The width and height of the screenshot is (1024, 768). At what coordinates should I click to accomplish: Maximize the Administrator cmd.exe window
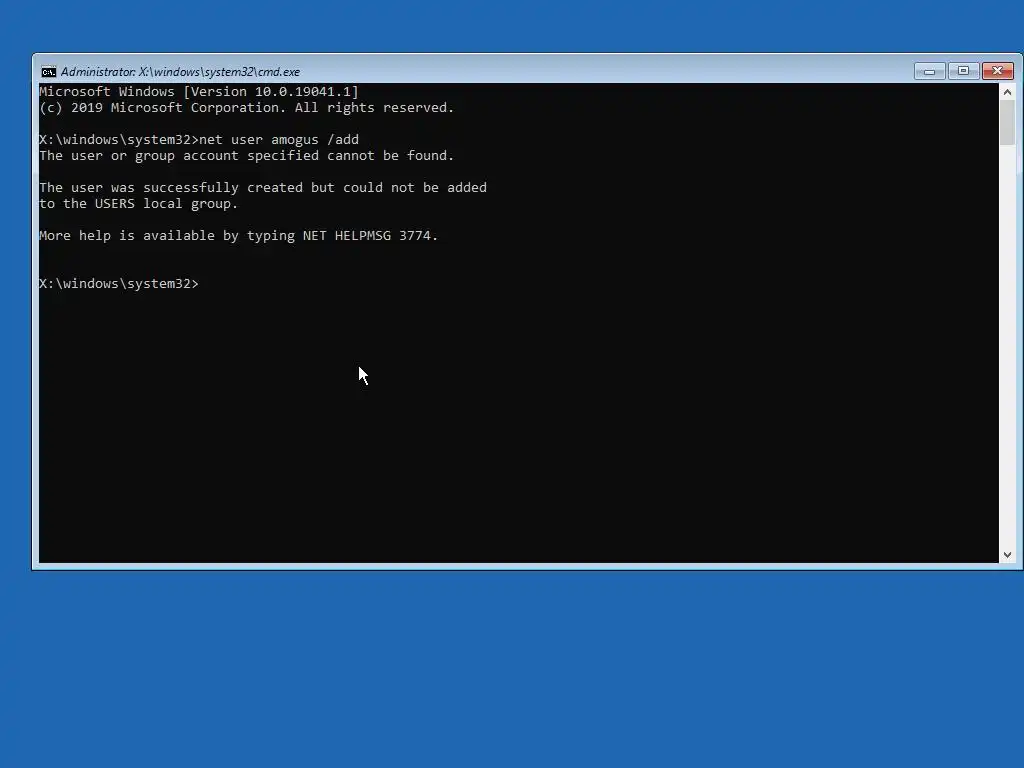963,71
